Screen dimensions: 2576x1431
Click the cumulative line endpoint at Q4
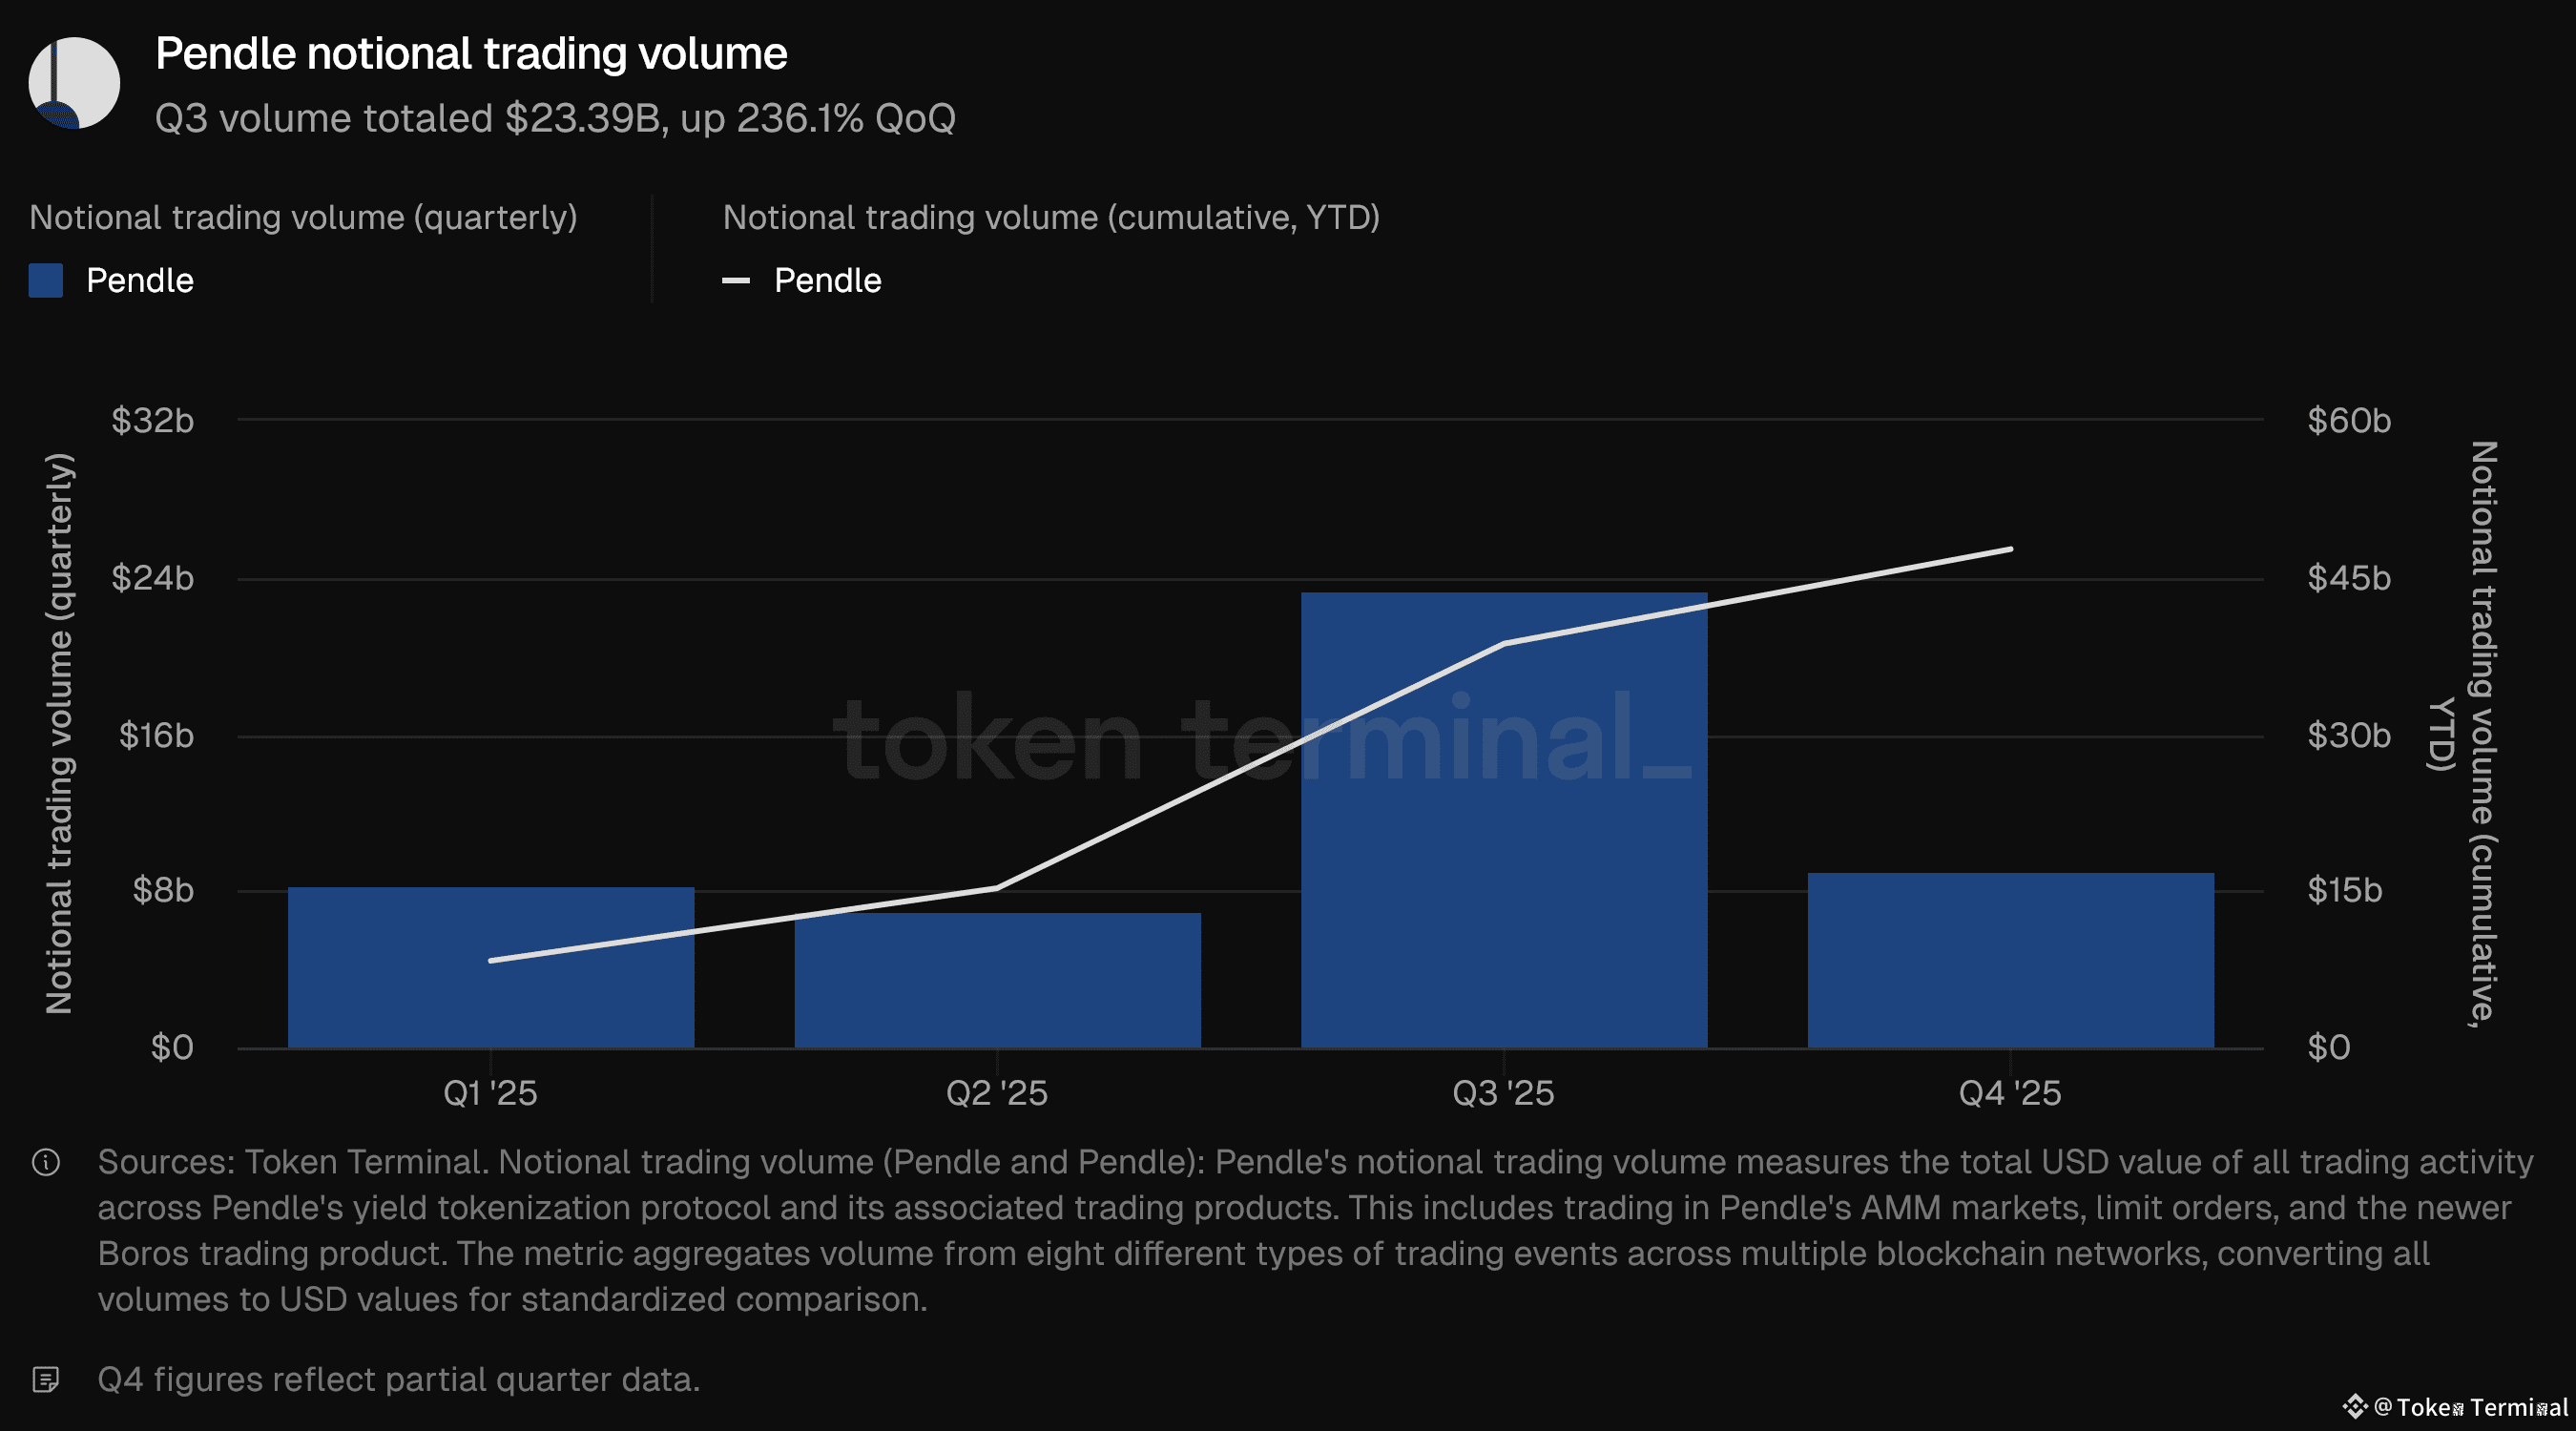(x=2010, y=549)
